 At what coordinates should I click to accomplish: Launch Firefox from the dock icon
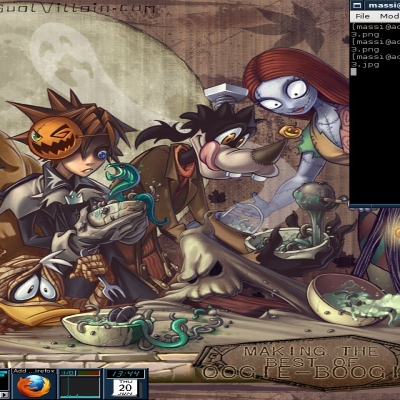(x=34, y=386)
